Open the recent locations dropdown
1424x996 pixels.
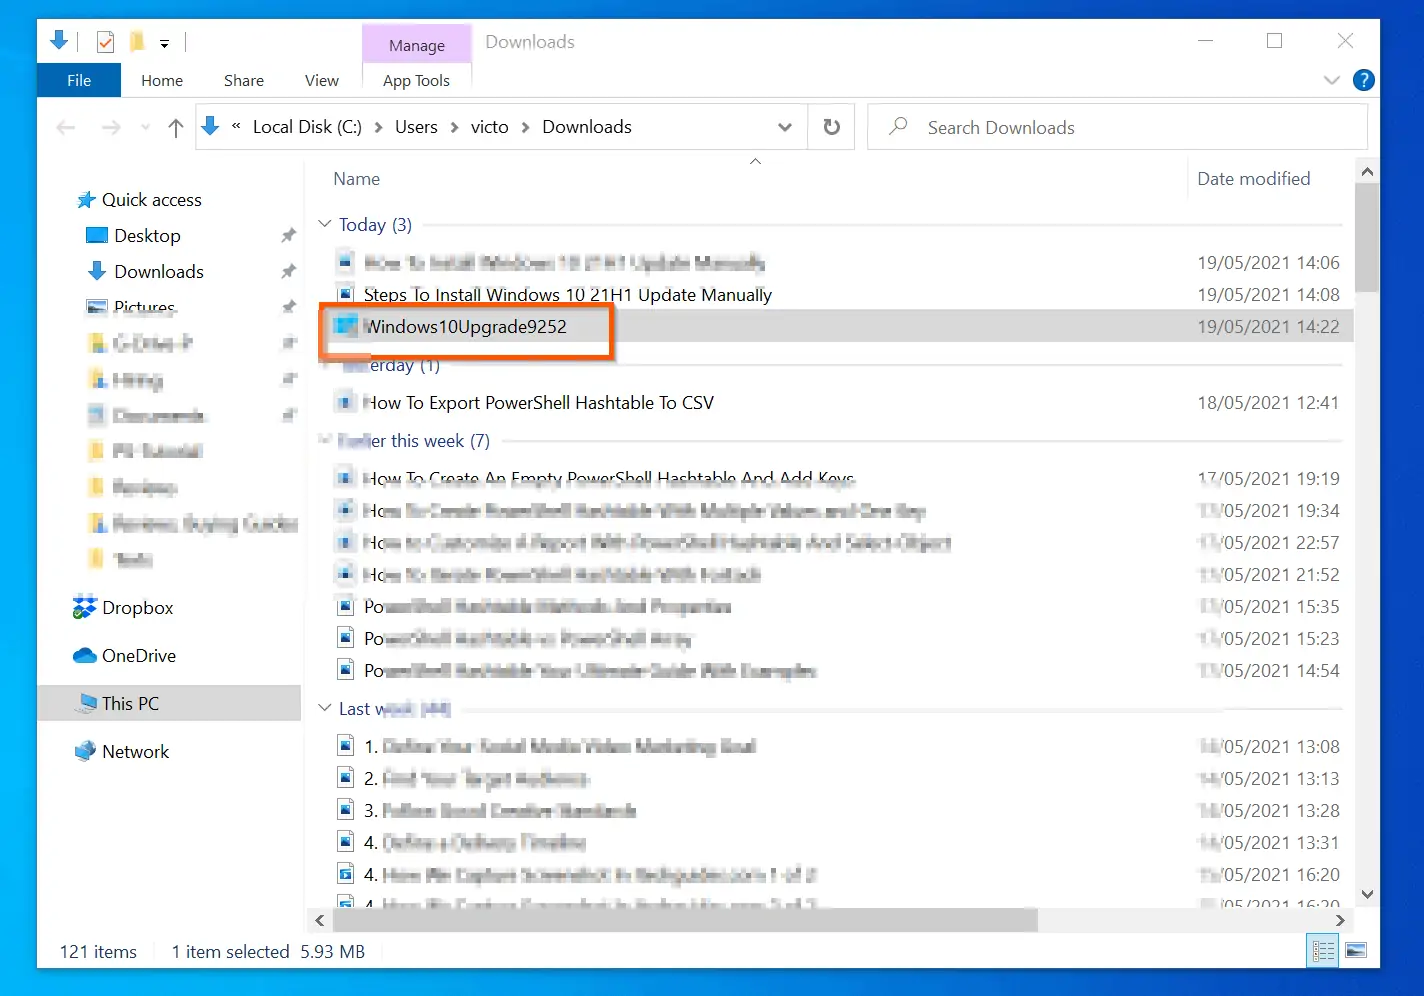coord(146,127)
